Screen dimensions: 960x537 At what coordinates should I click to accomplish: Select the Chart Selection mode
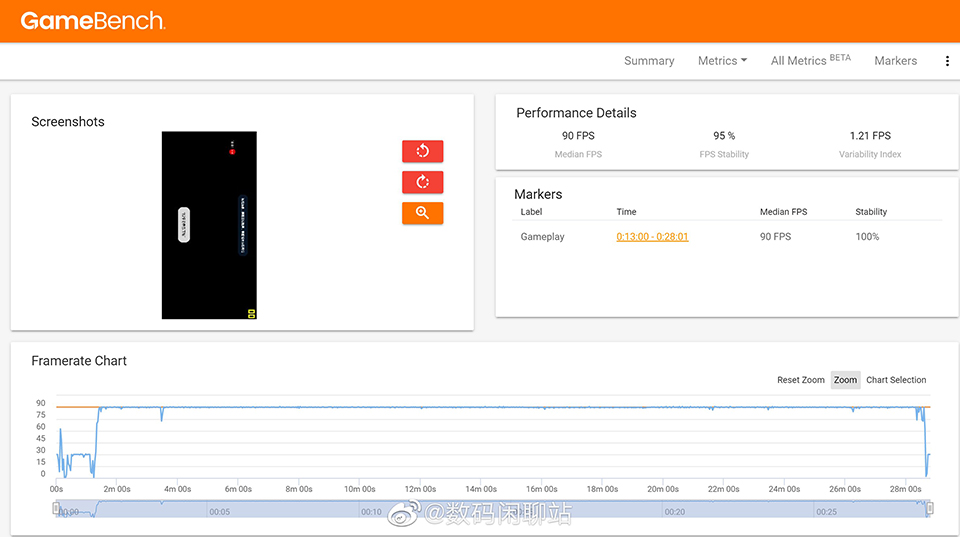click(896, 380)
